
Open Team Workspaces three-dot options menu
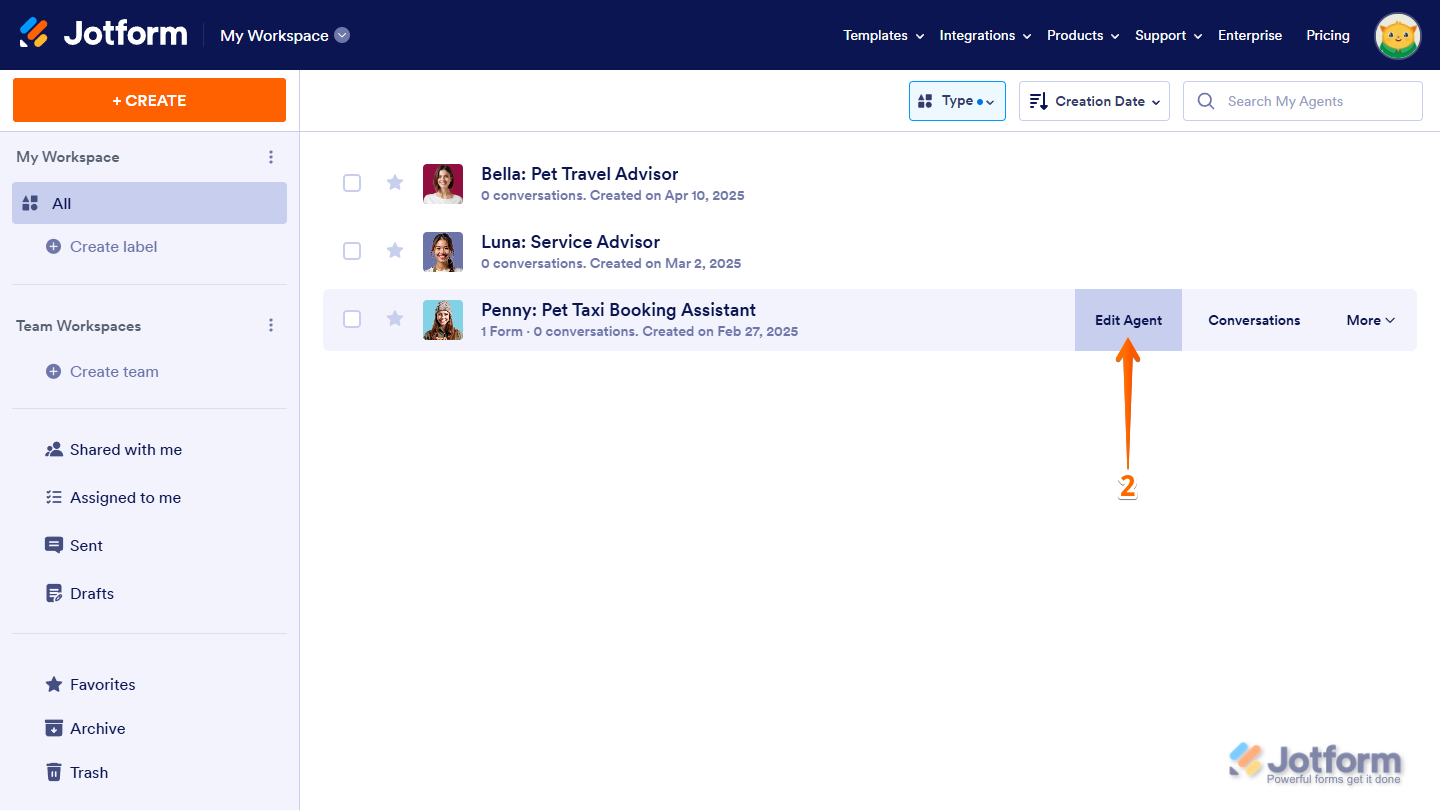click(x=270, y=326)
